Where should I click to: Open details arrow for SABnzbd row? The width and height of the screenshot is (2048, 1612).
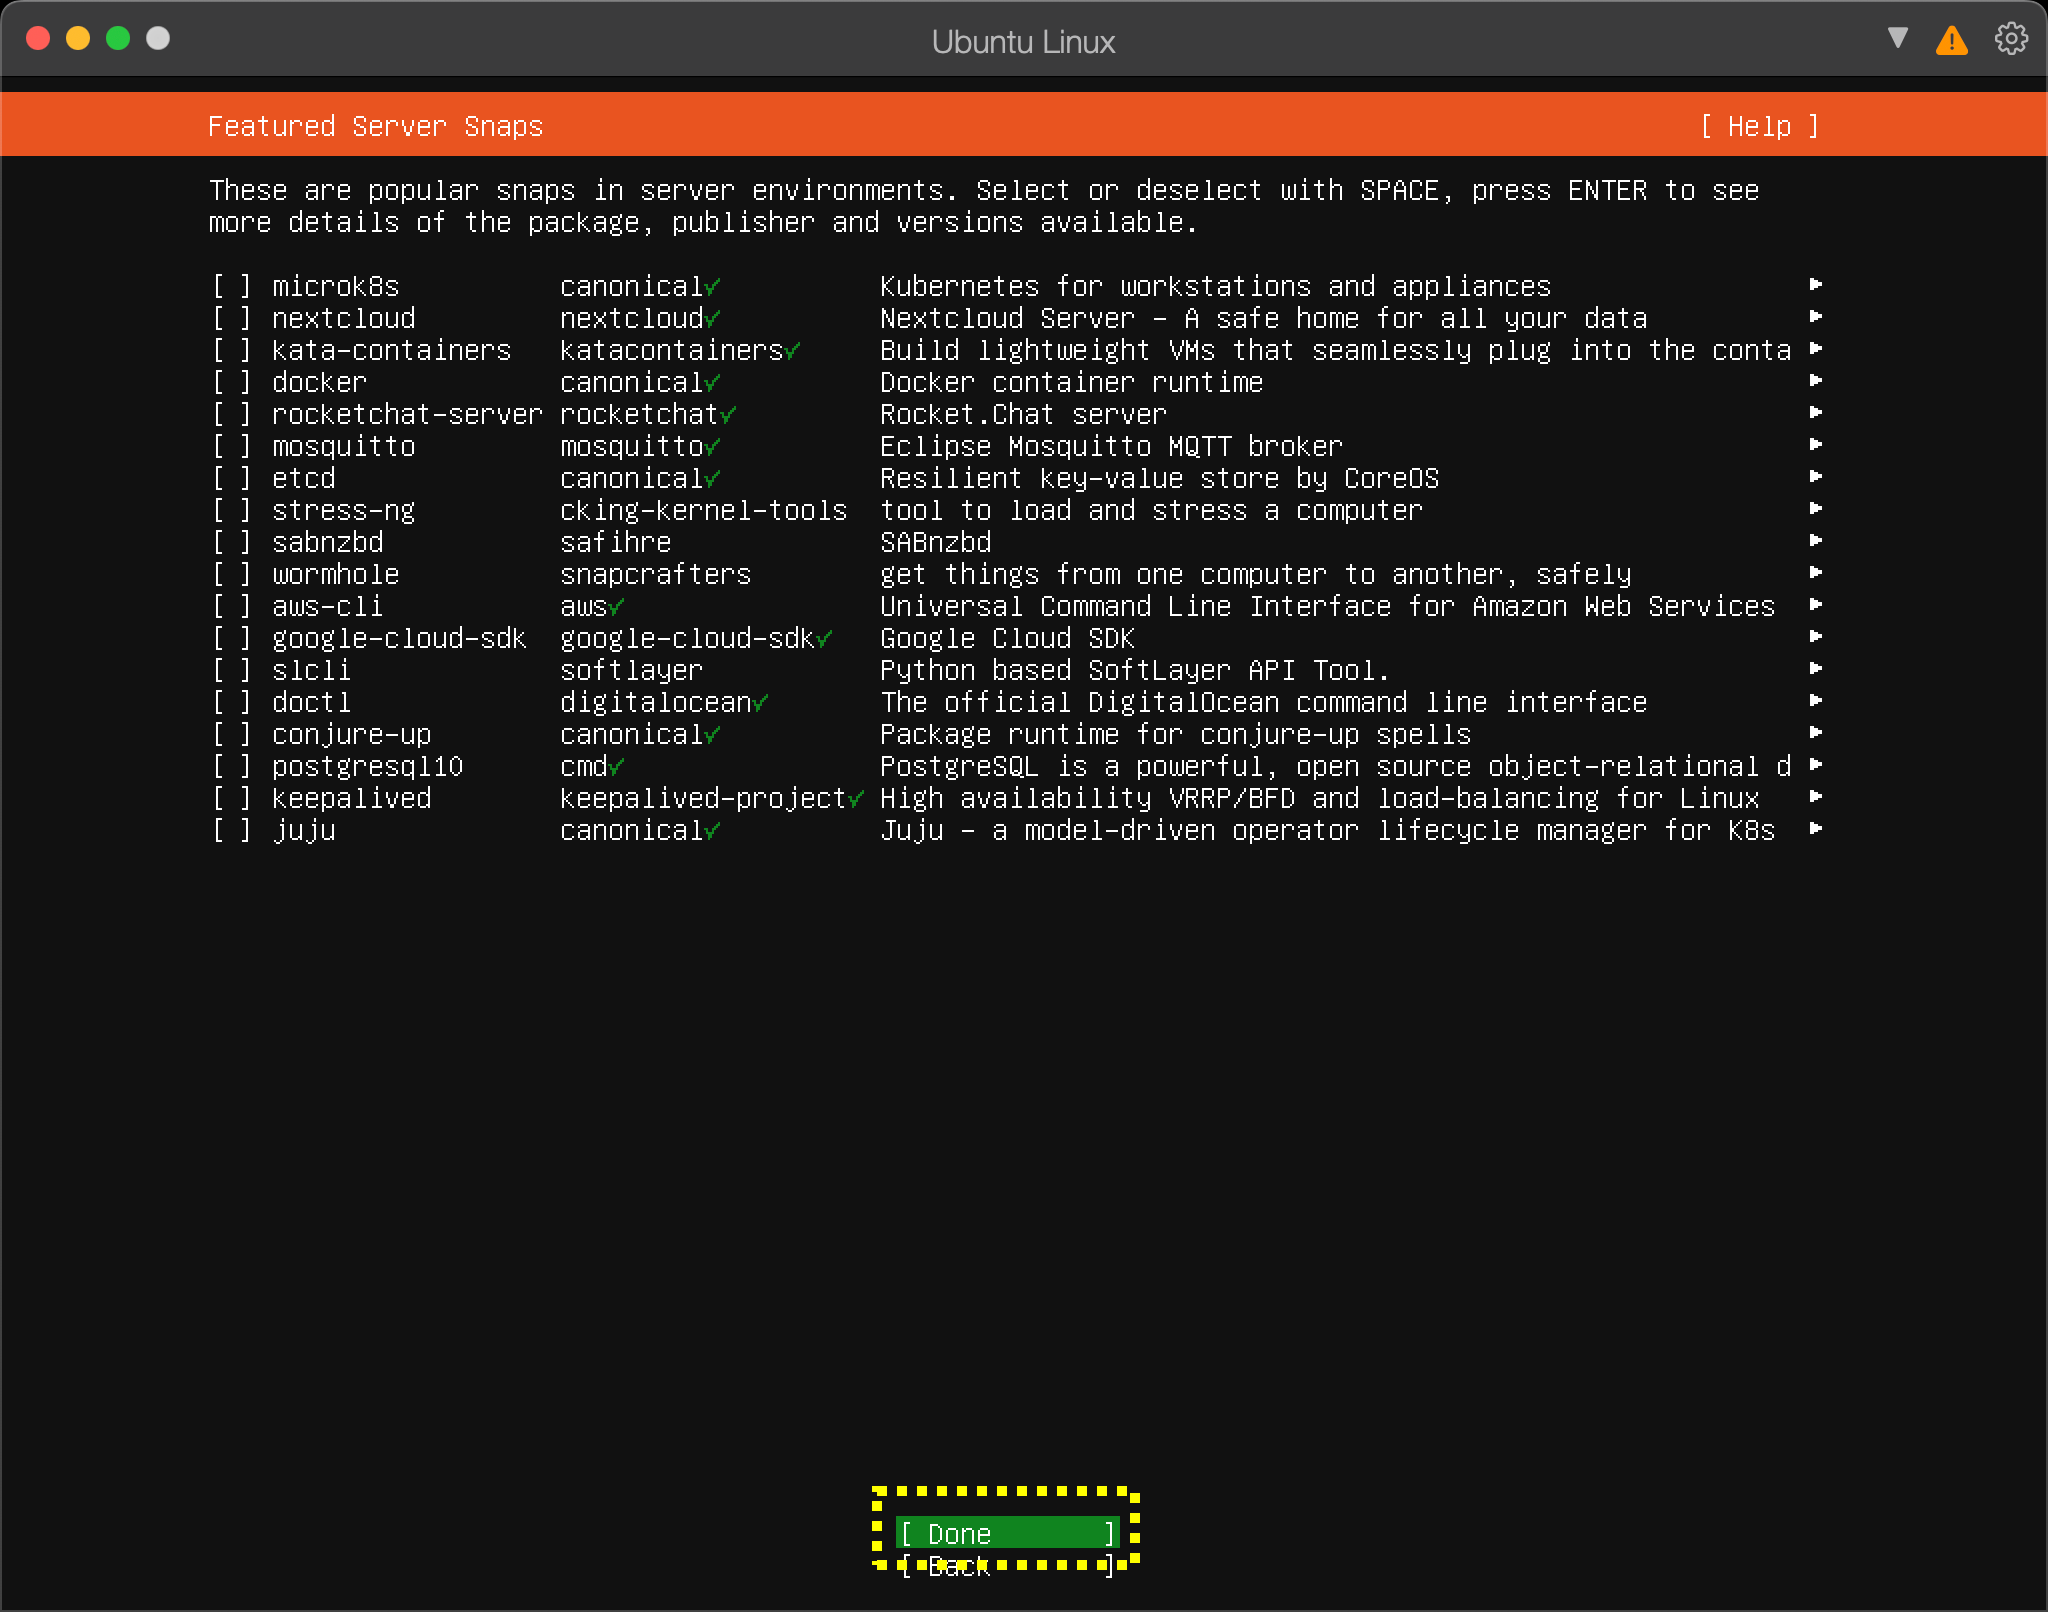click(x=1816, y=541)
